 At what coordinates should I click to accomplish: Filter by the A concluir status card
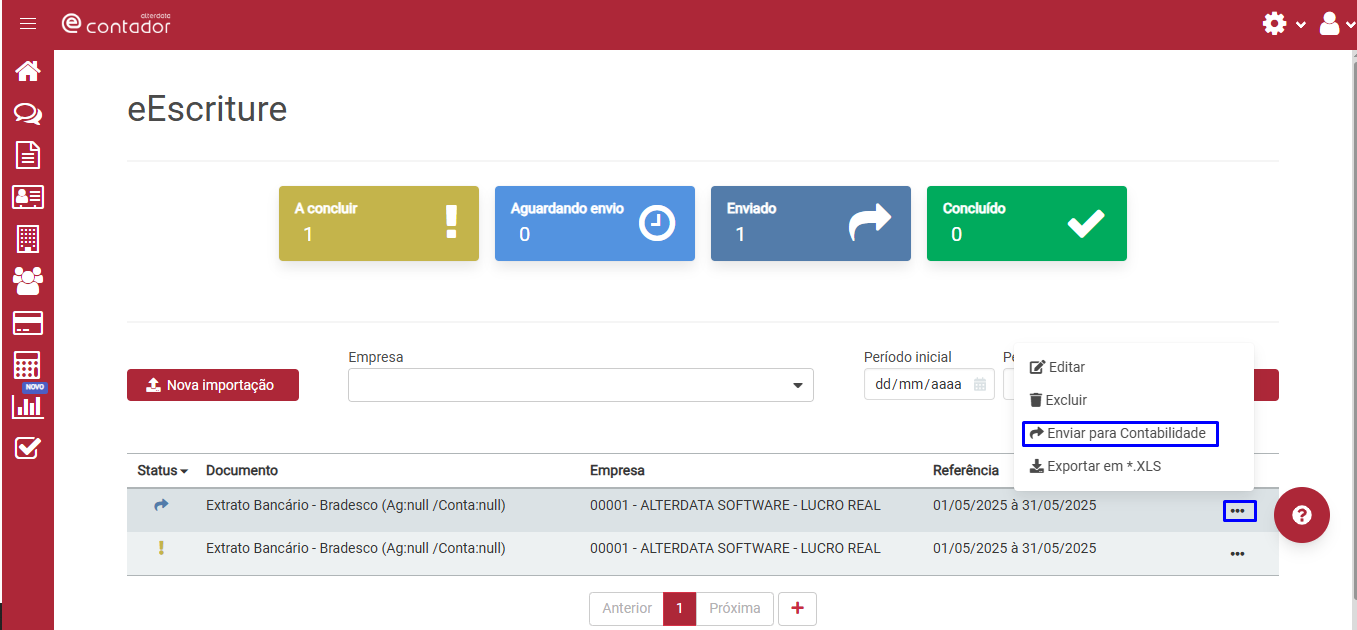tap(378, 223)
